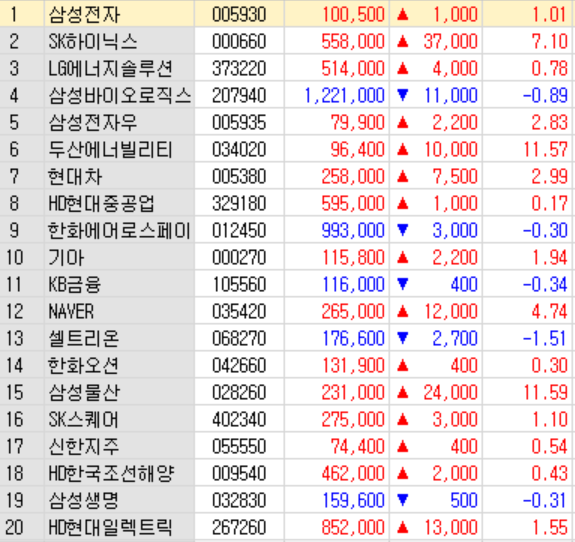
Task: Click stock code 028260
Action: click(x=239, y=392)
